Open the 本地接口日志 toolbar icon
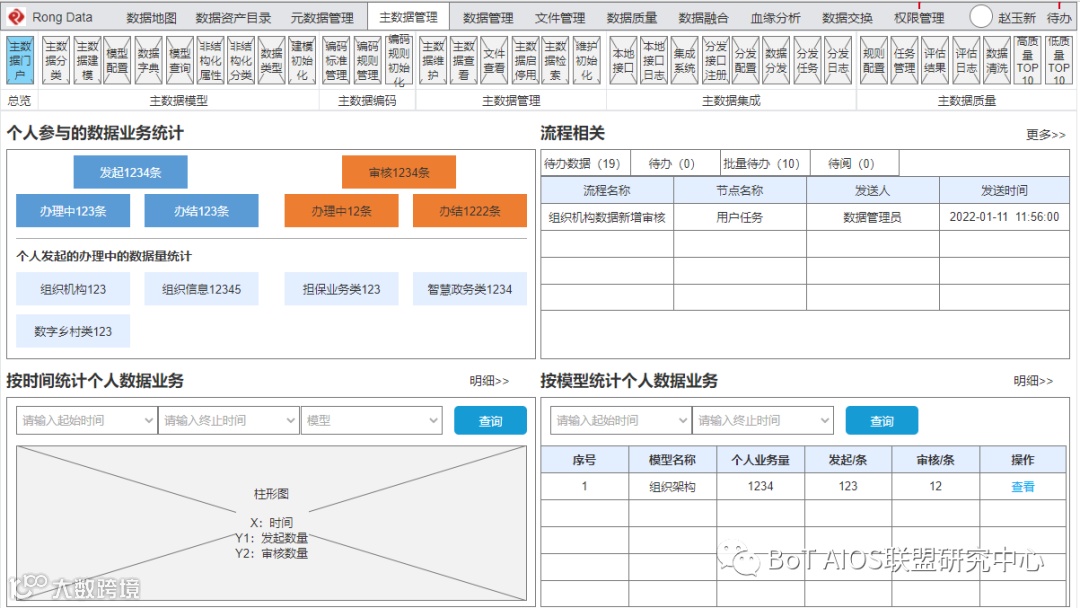The width and height of the screenshot is (1080, 608). pos(654,61)
